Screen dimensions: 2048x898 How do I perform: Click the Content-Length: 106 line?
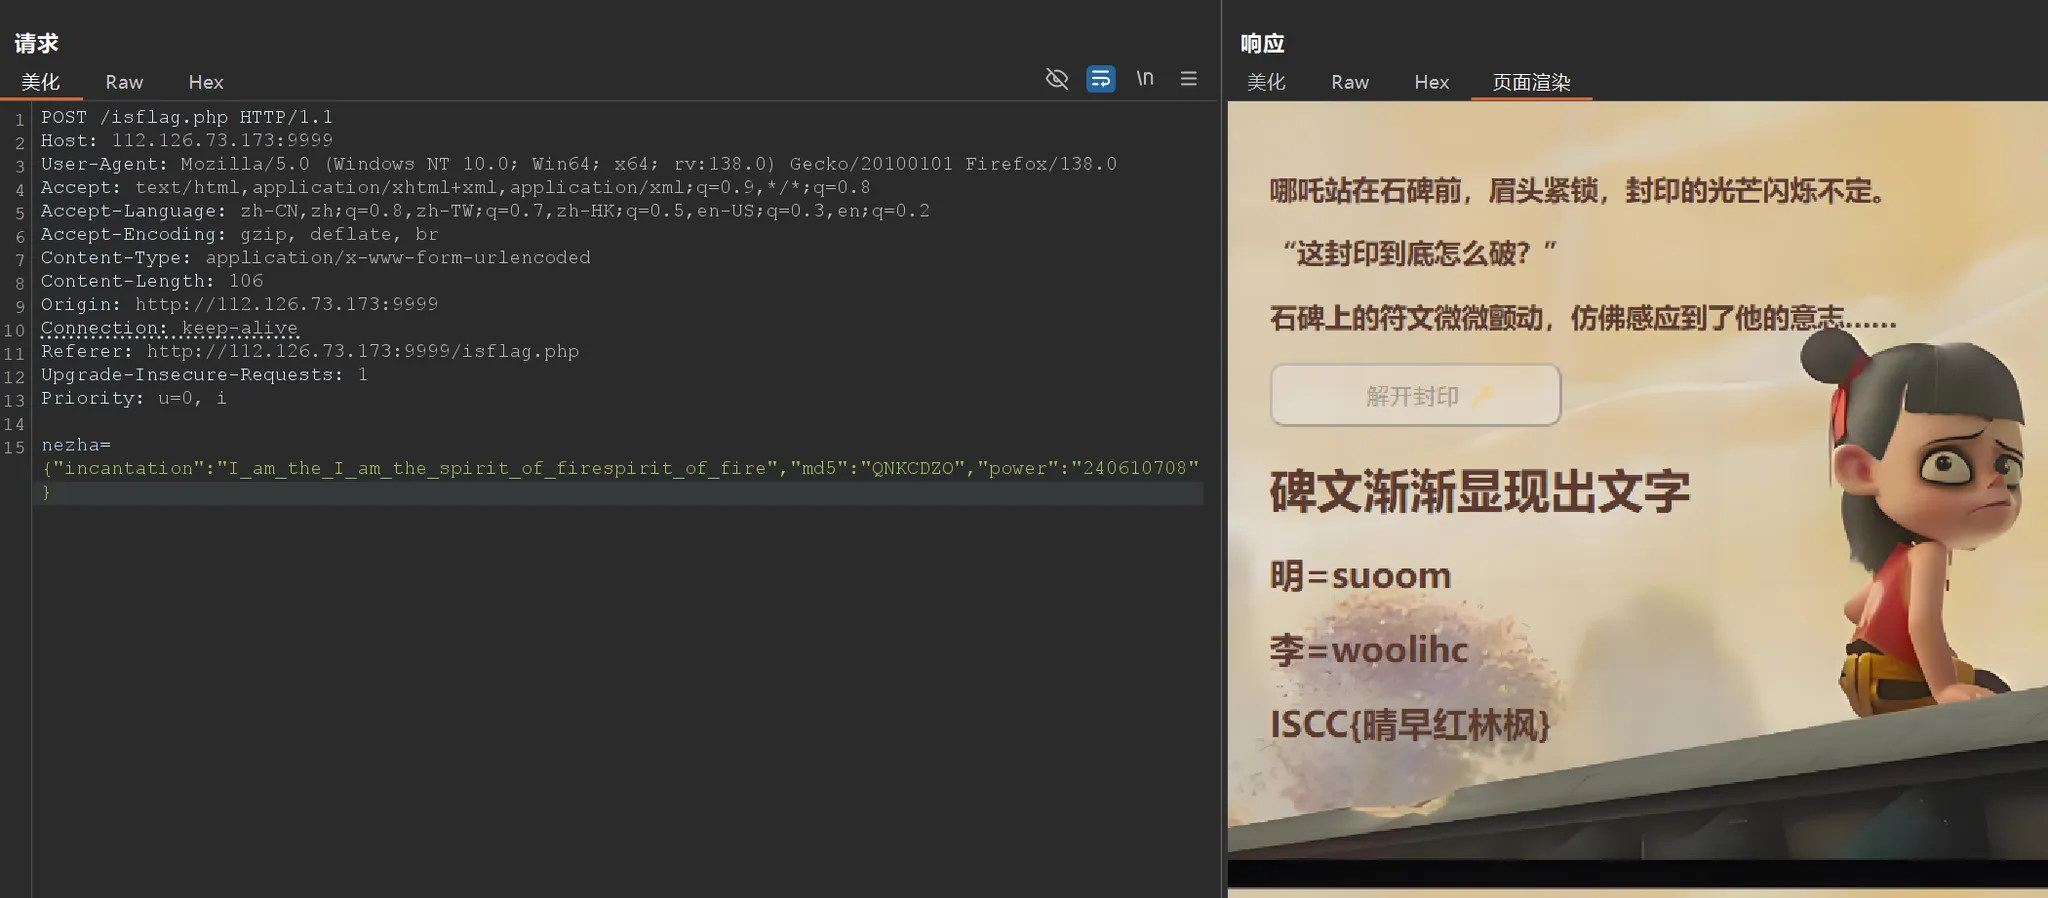[152, 281]
